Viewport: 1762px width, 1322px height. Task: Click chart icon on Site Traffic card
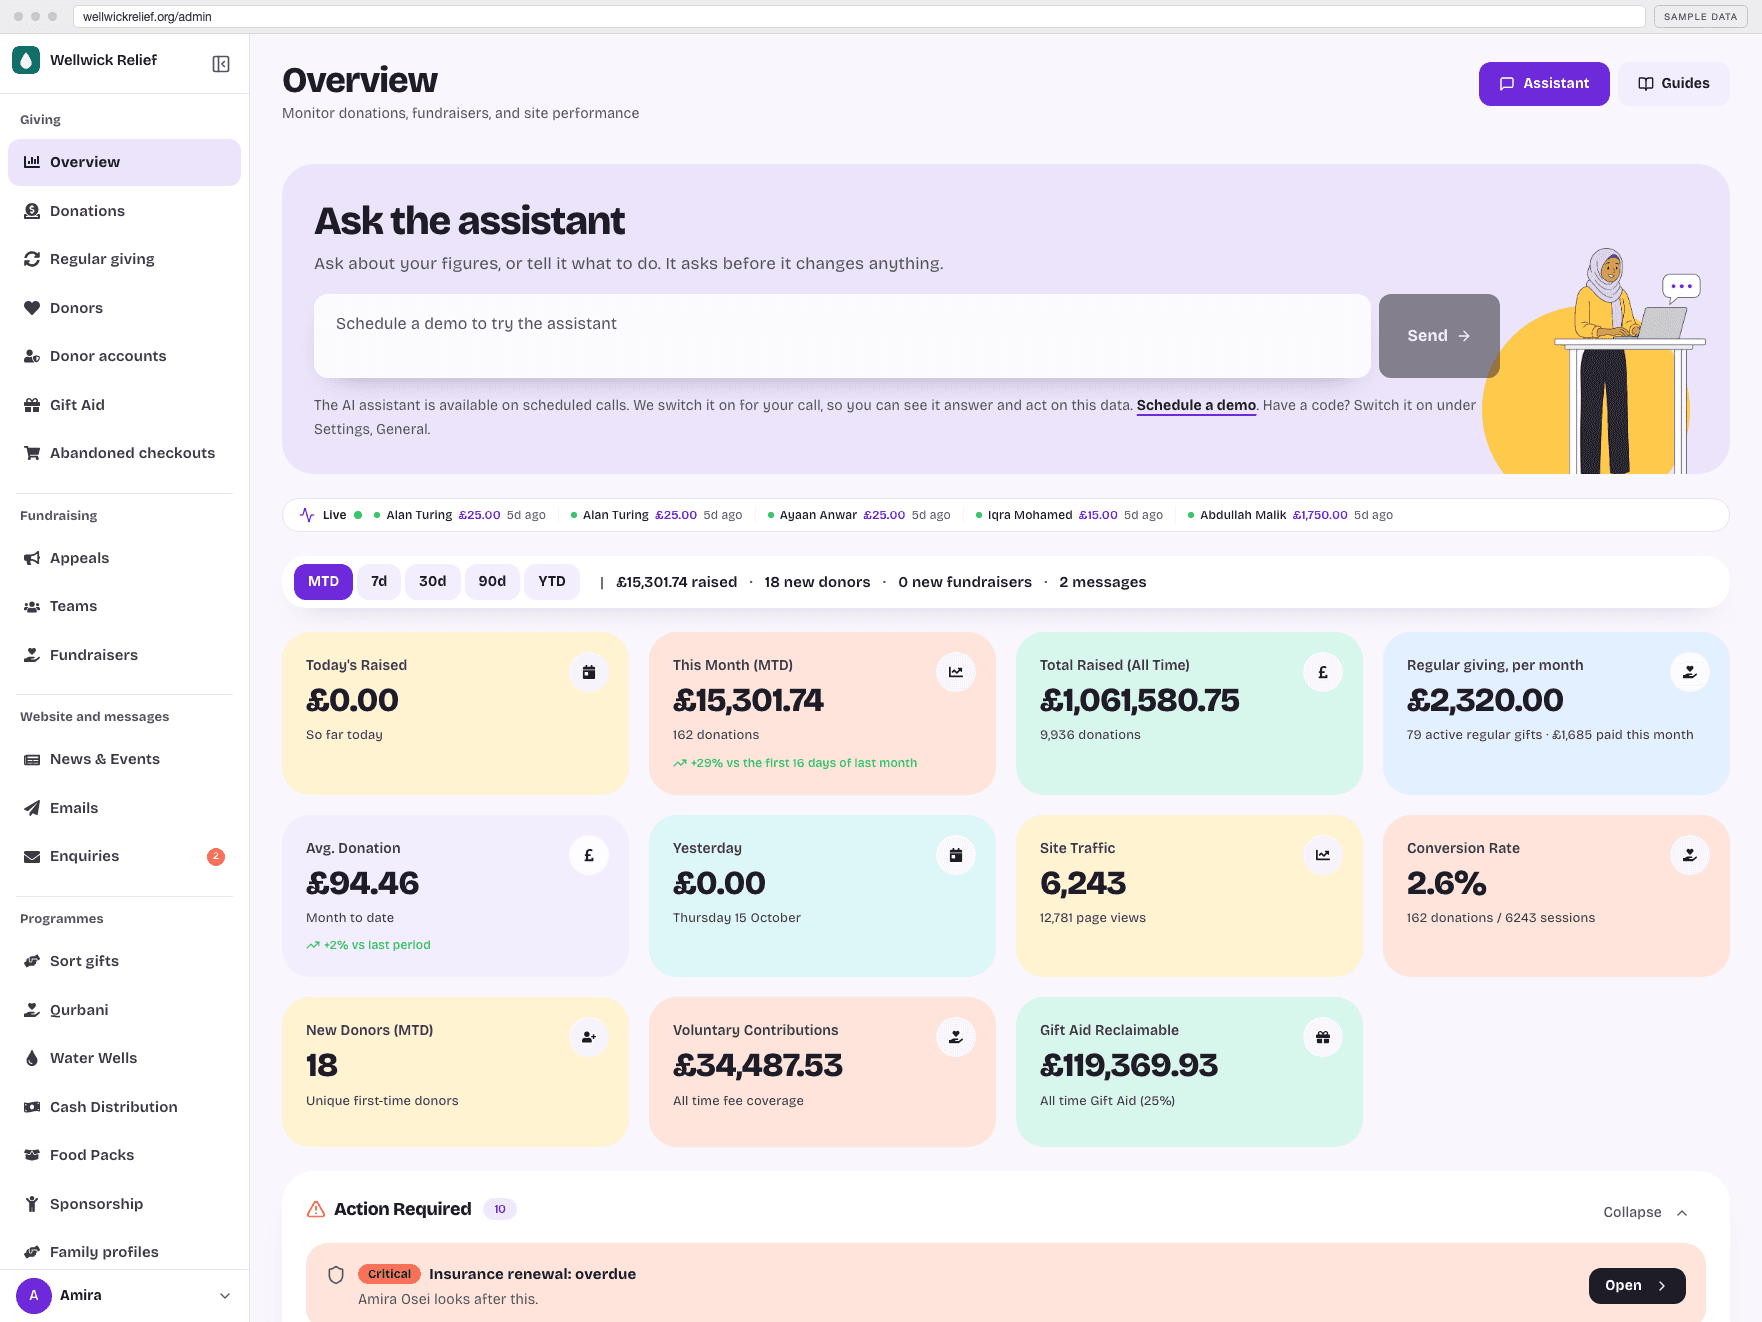(1323, 855)
